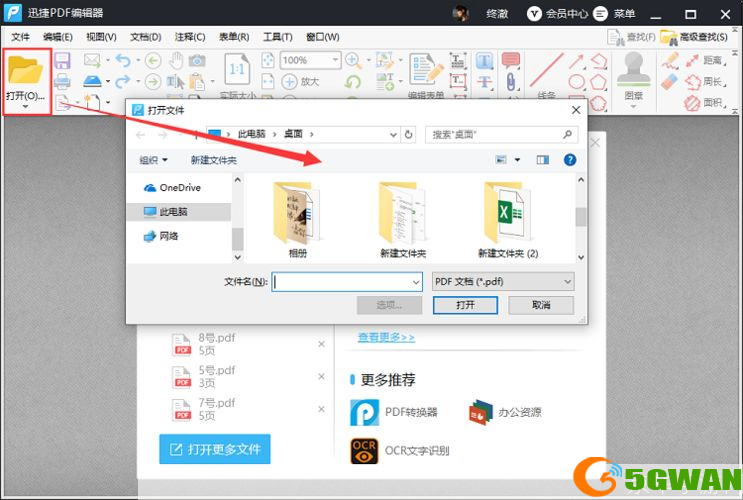The height and width of the screenshot is (500, 743).
Task: Select the Hand tool
Action: [176, 60]
